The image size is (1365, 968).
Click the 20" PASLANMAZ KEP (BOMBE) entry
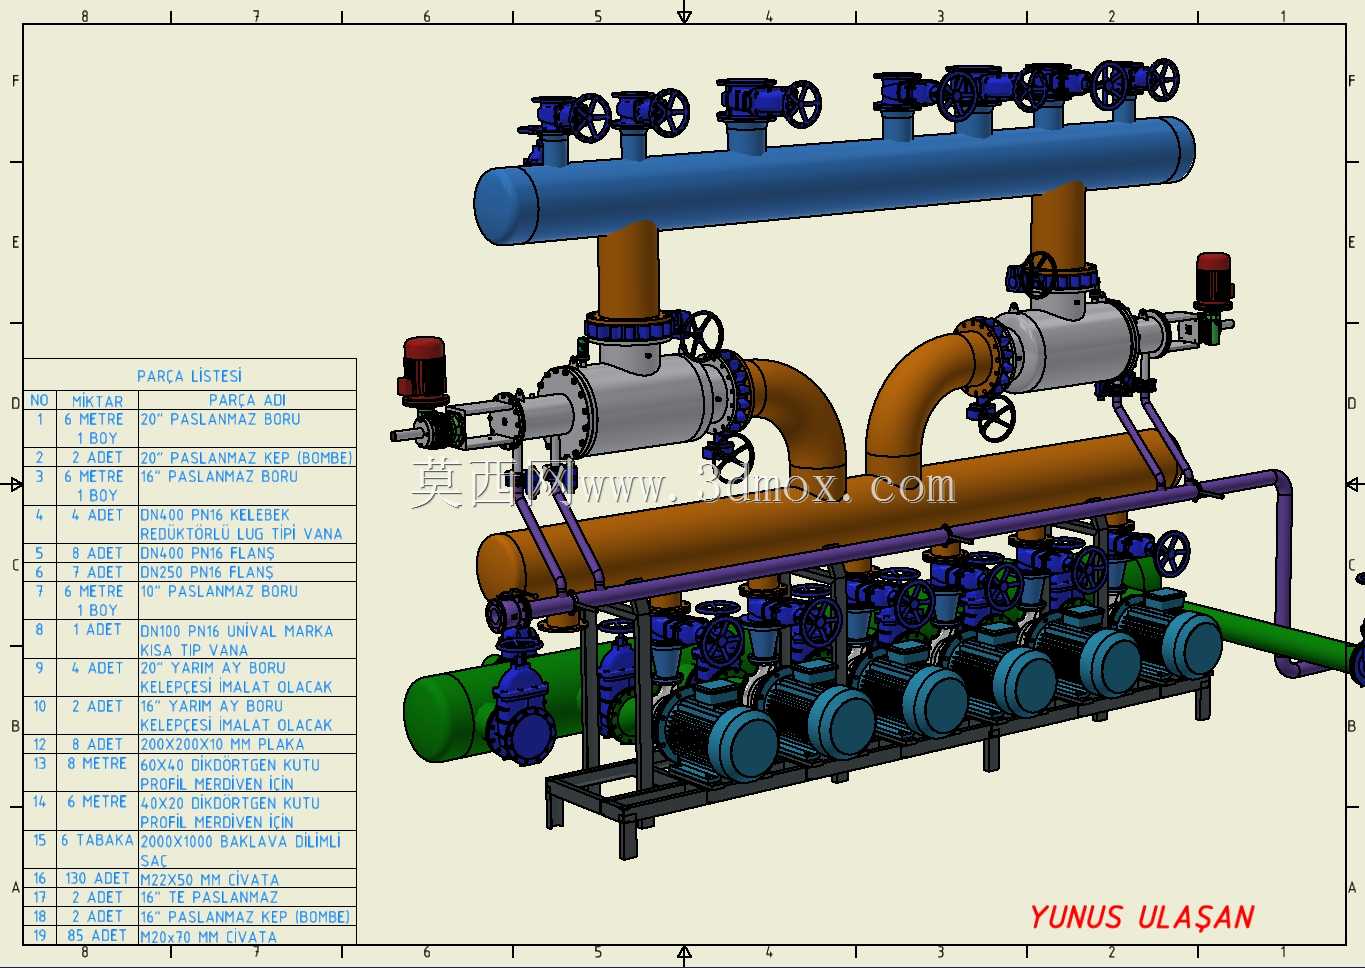pos(246,457)
